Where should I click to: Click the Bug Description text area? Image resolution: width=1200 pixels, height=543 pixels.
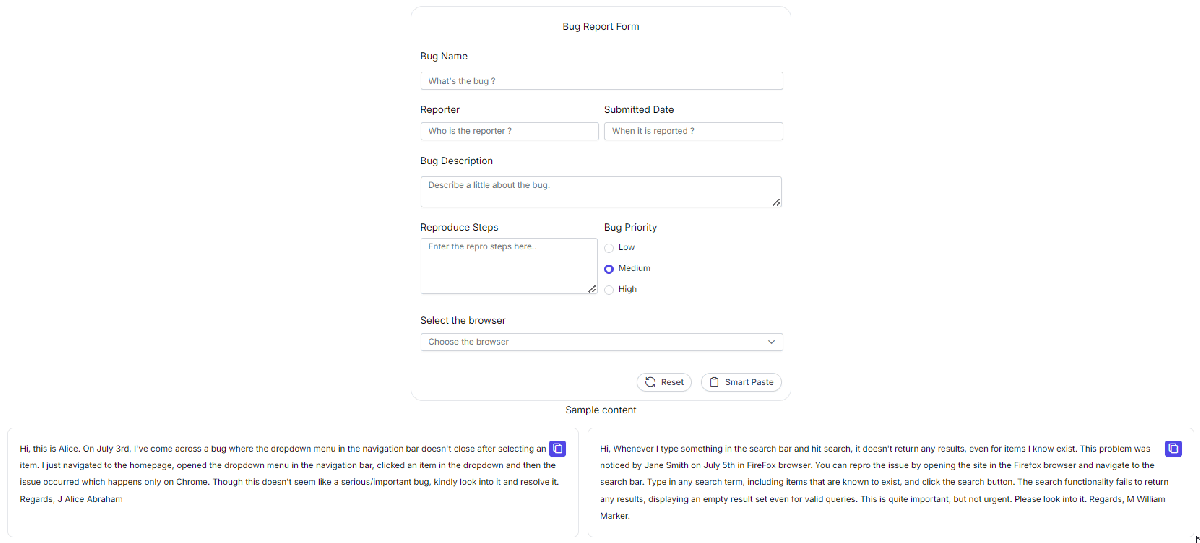point(598,191)
